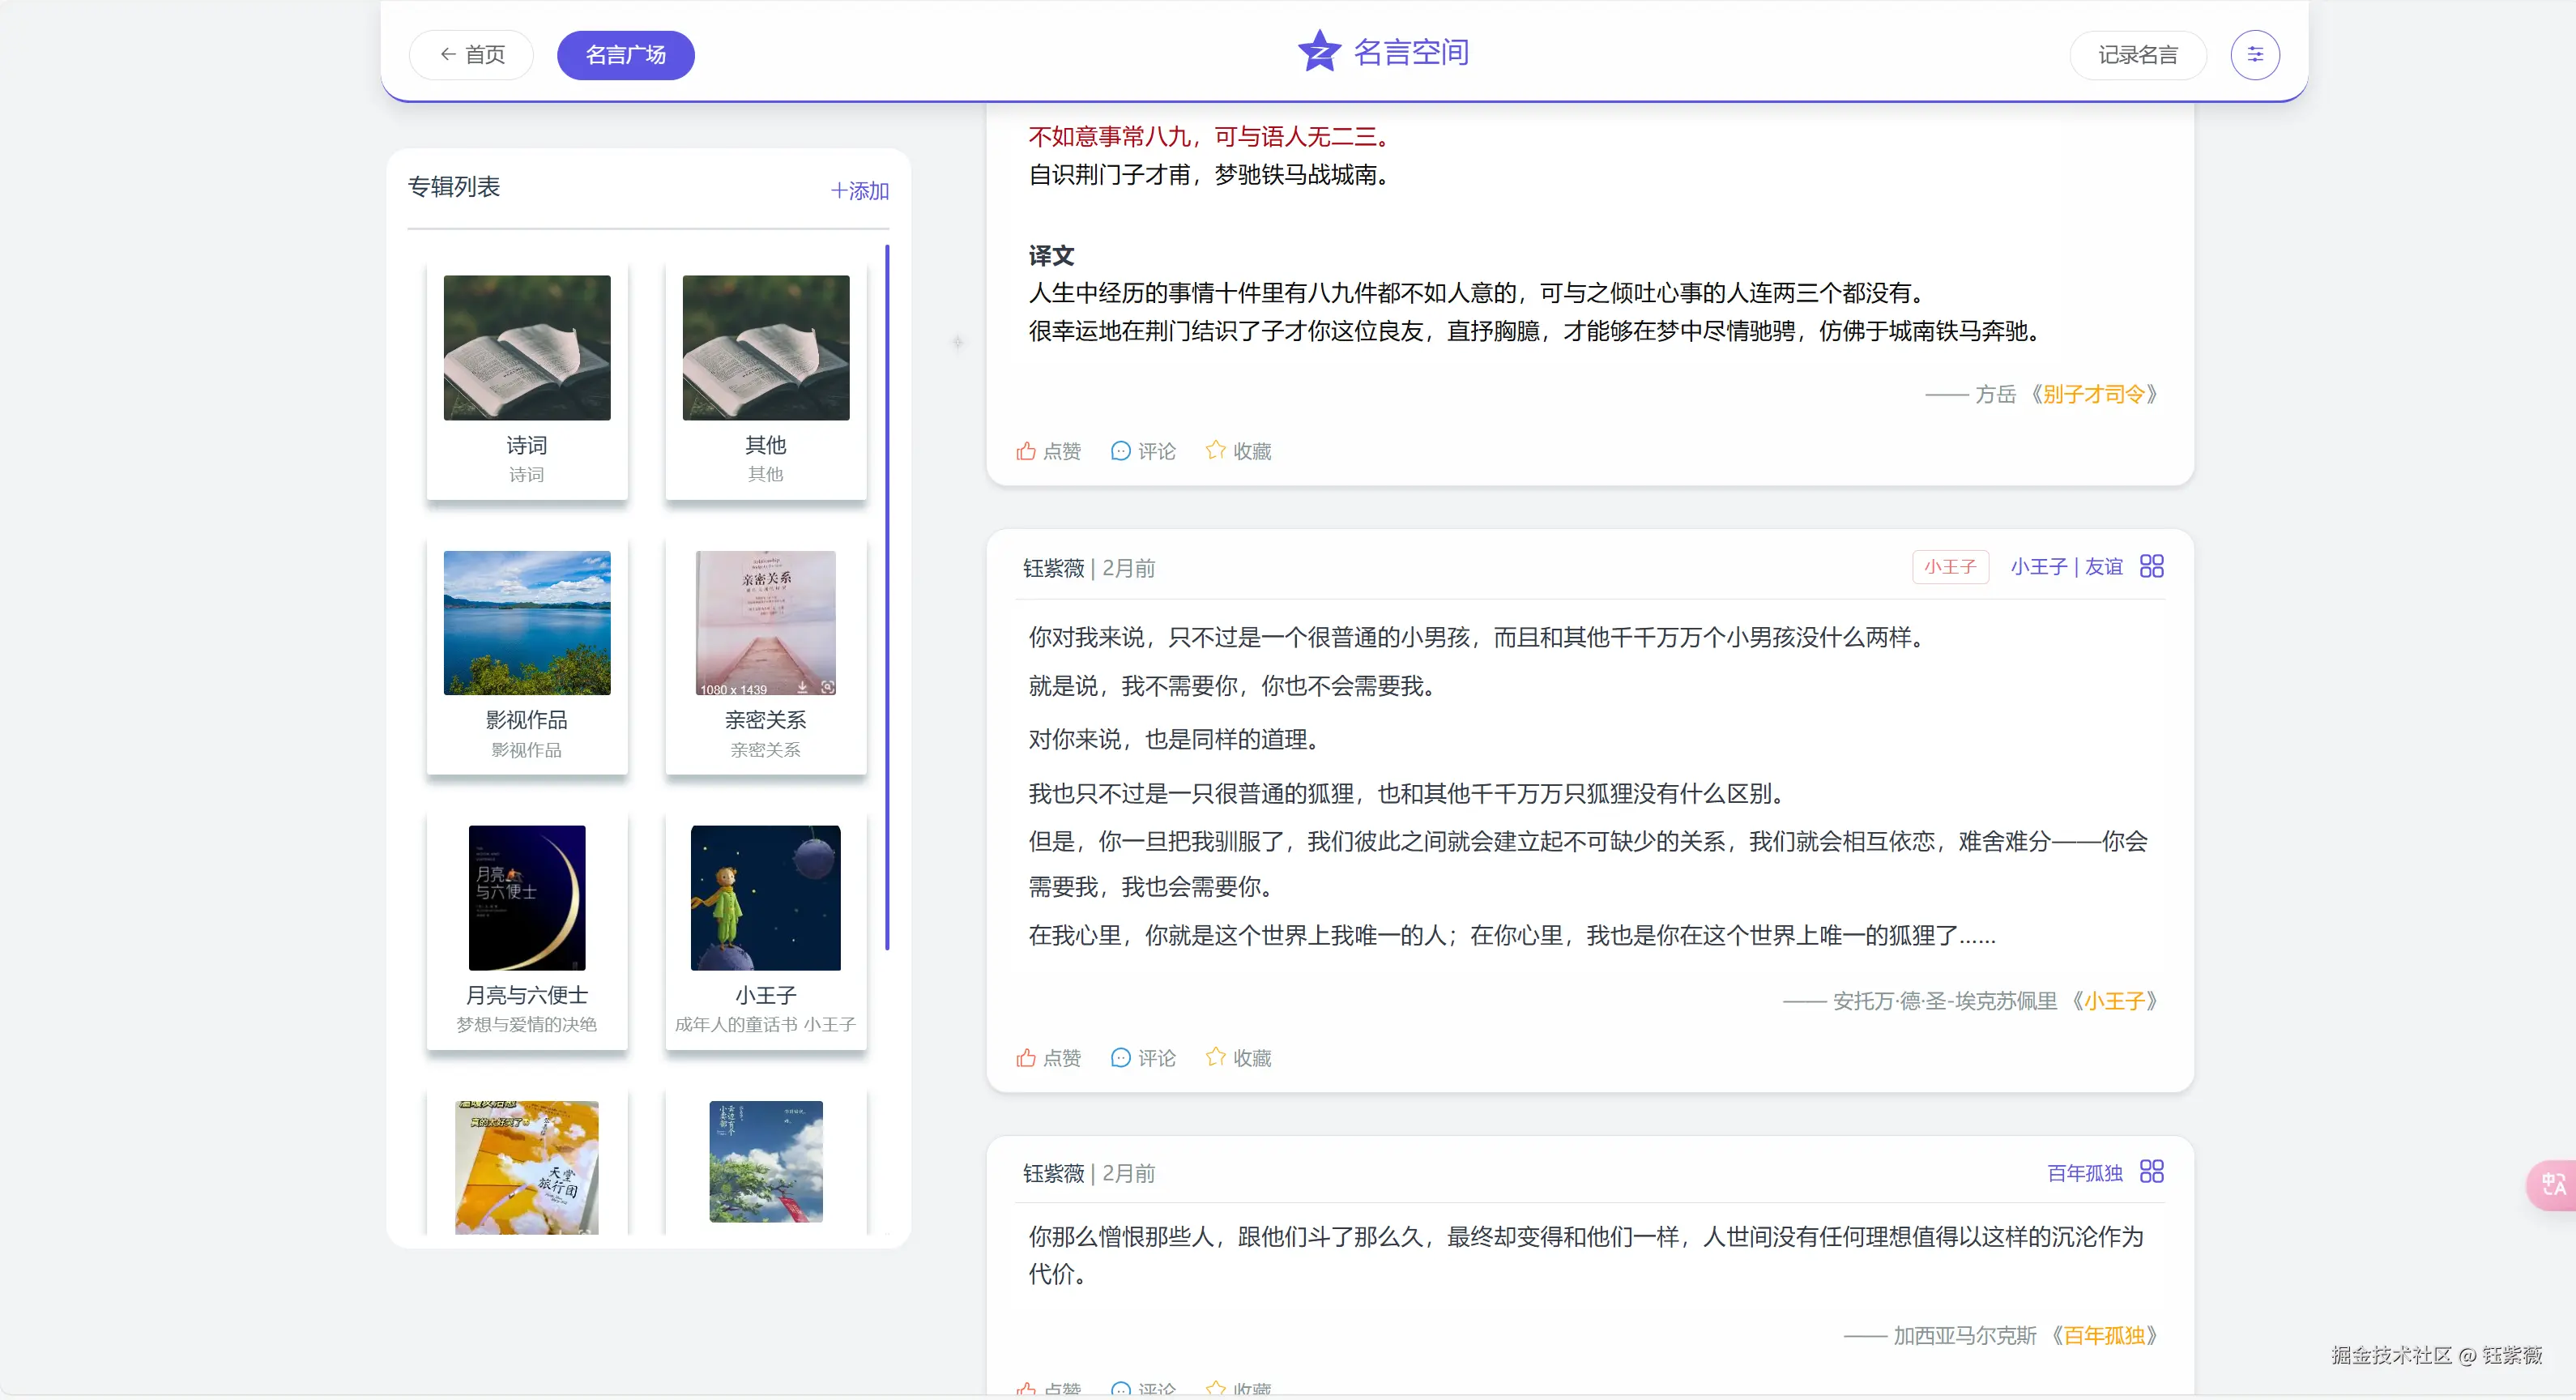The width and height of the screenshot is (2576, 1400).
Task: Click 添加 to add a new album
Action: pyautogui.click(x=859, y=190)
